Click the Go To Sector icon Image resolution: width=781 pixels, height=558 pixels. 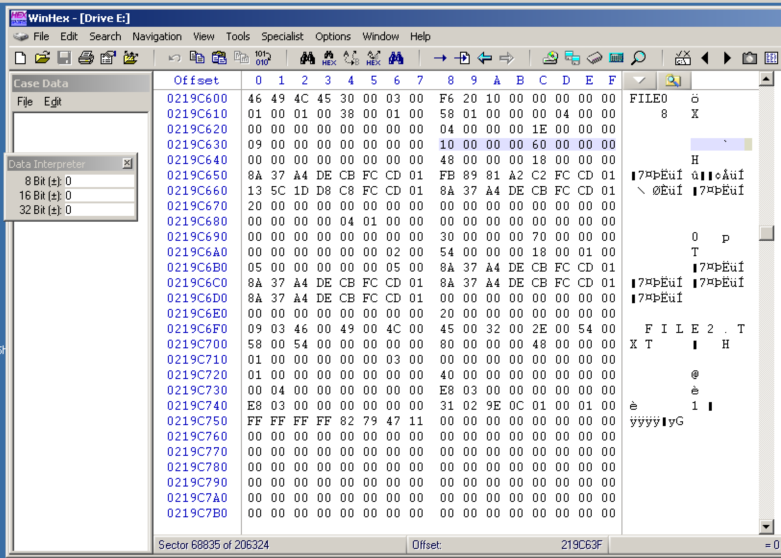462,58
